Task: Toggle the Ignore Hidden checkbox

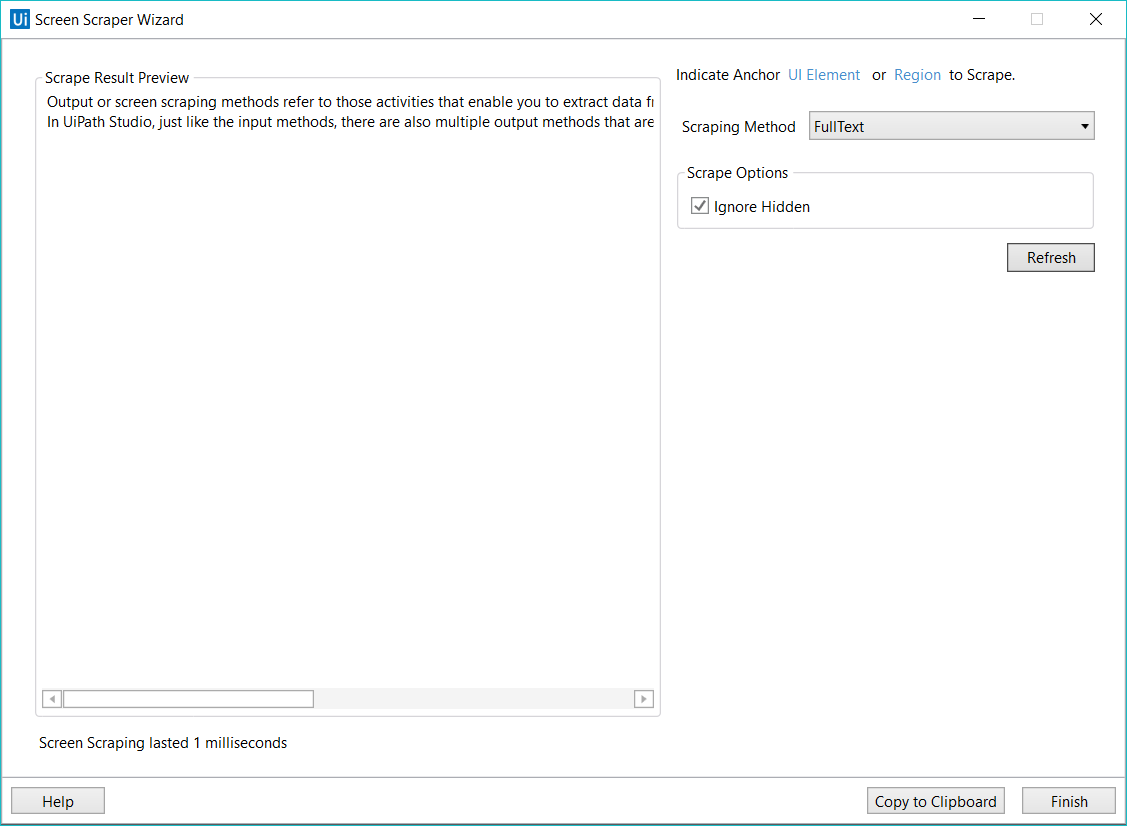Action: [699, 206]
